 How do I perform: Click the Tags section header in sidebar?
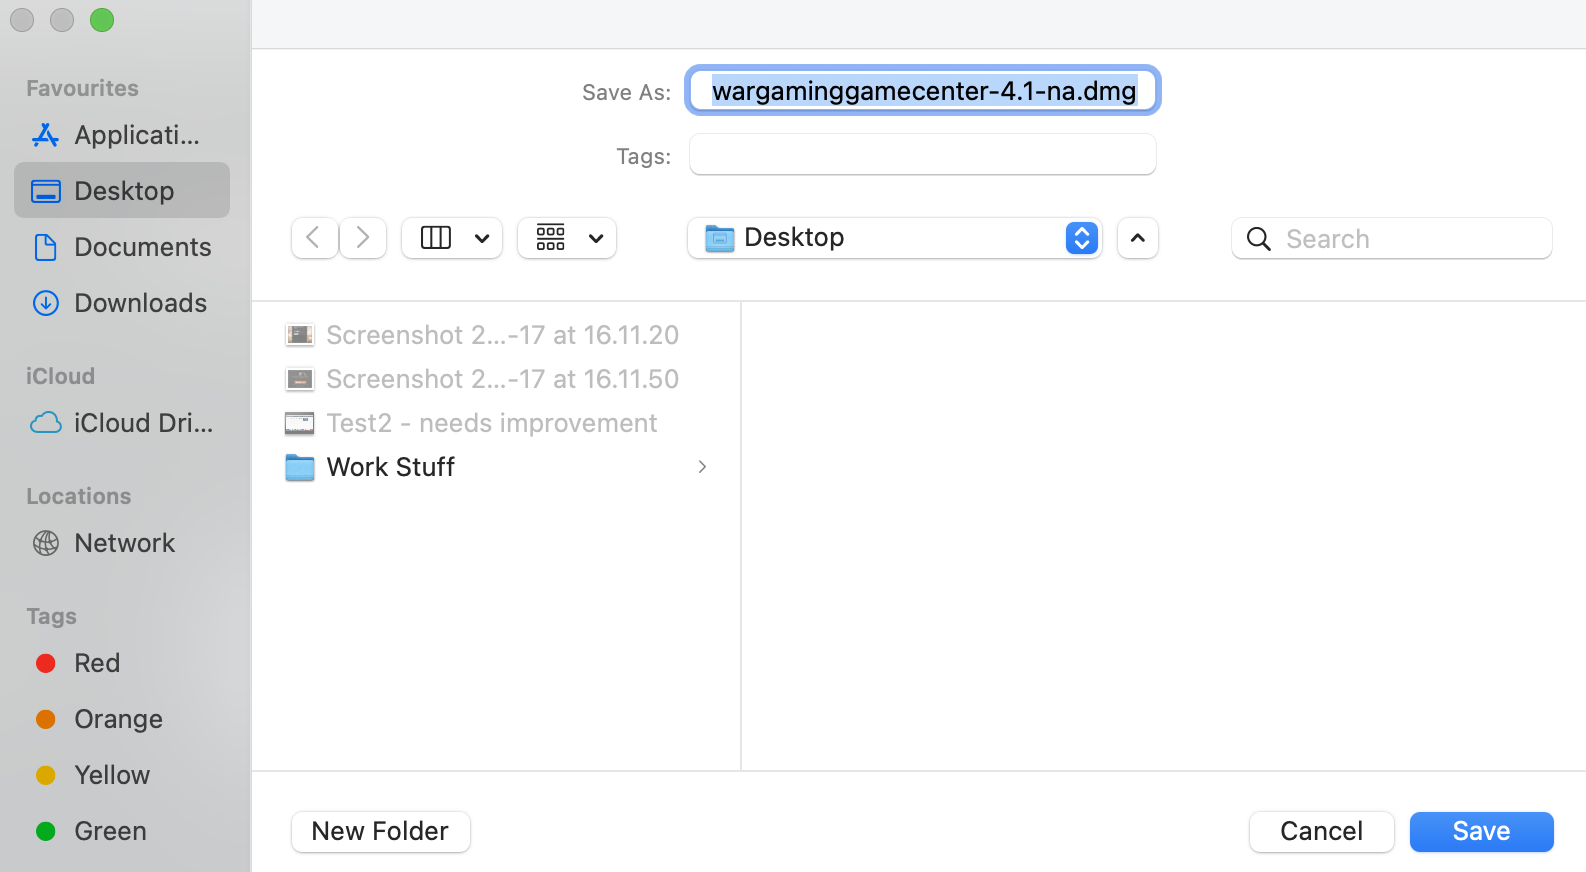(51, 616)
